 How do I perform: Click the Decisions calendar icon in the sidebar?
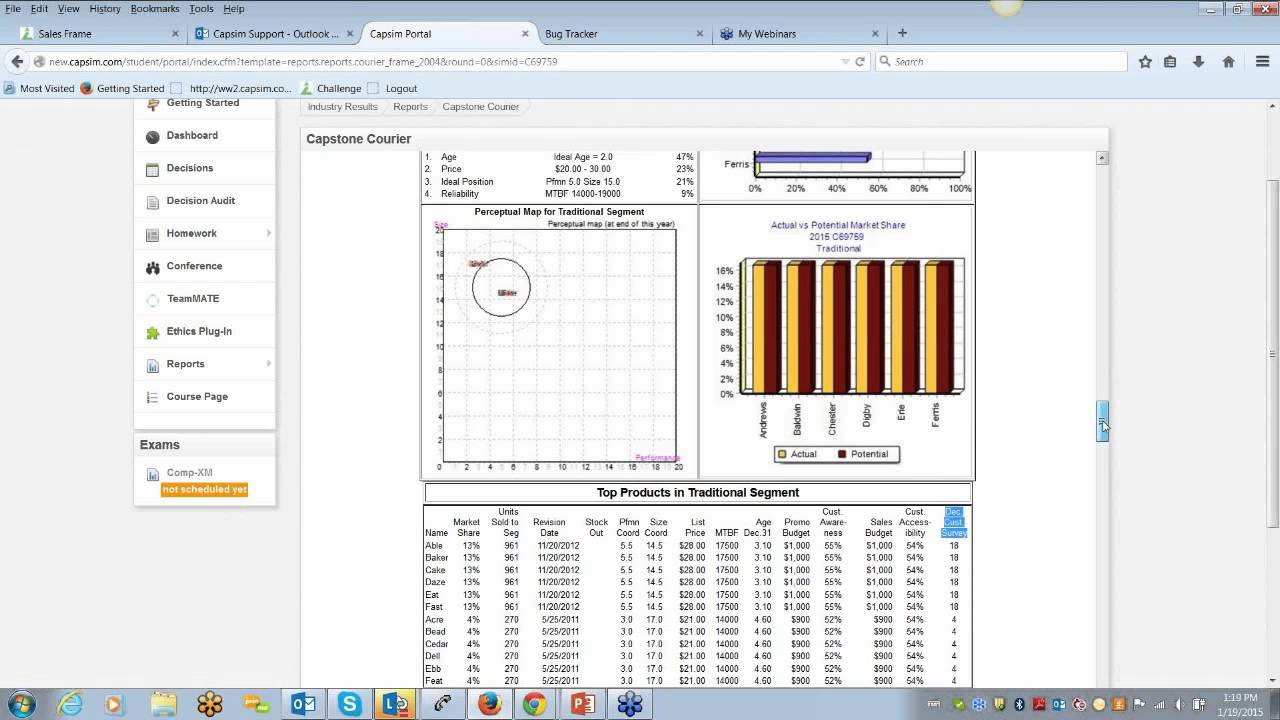click(x=152, y=169)
